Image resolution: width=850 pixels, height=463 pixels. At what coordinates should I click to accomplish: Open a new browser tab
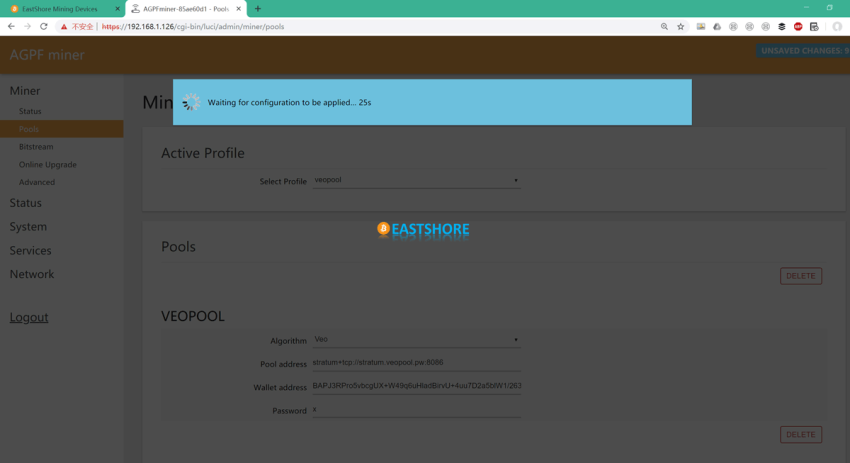[x=257, y=9]
